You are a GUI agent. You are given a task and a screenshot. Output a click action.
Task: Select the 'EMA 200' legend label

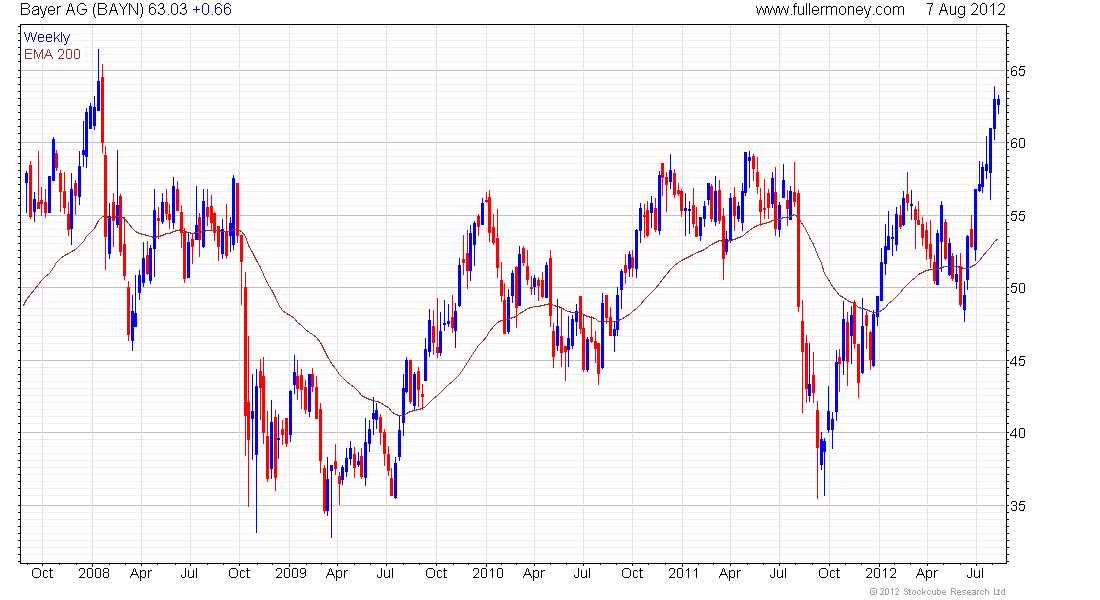coord(52,54)
